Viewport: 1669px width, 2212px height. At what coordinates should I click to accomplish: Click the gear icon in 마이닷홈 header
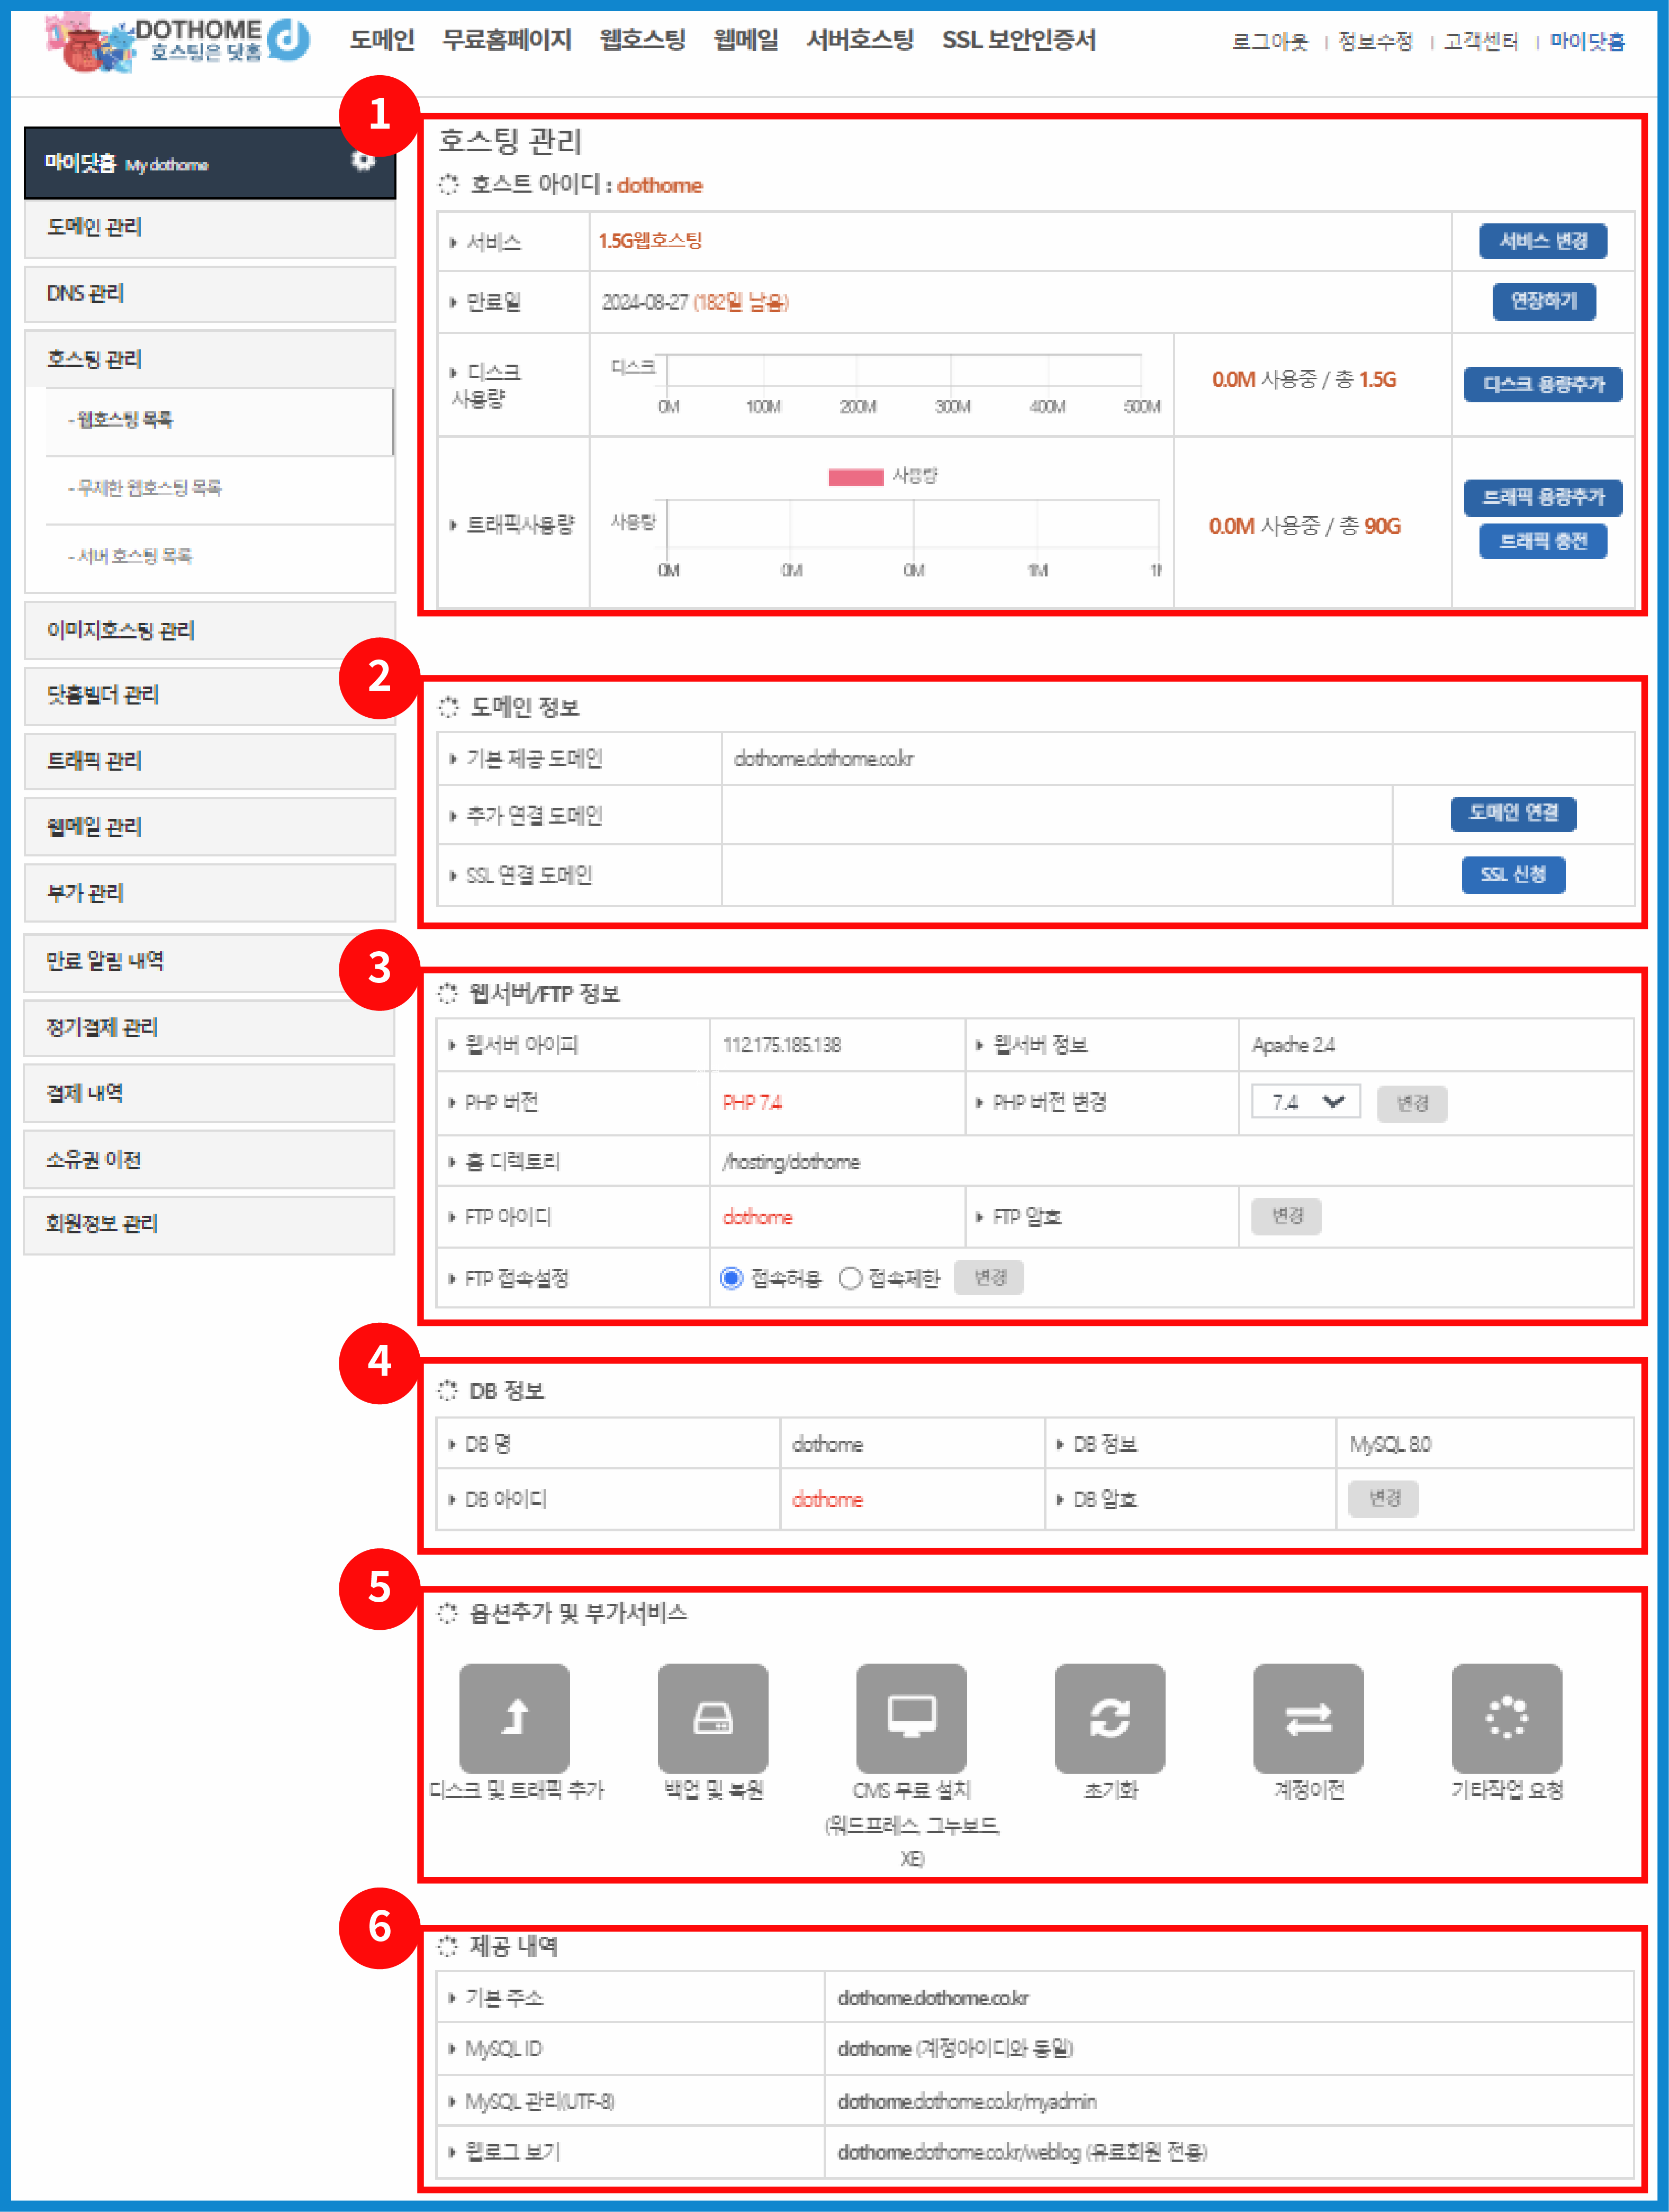pyautogui.click(x=363, y=161)
